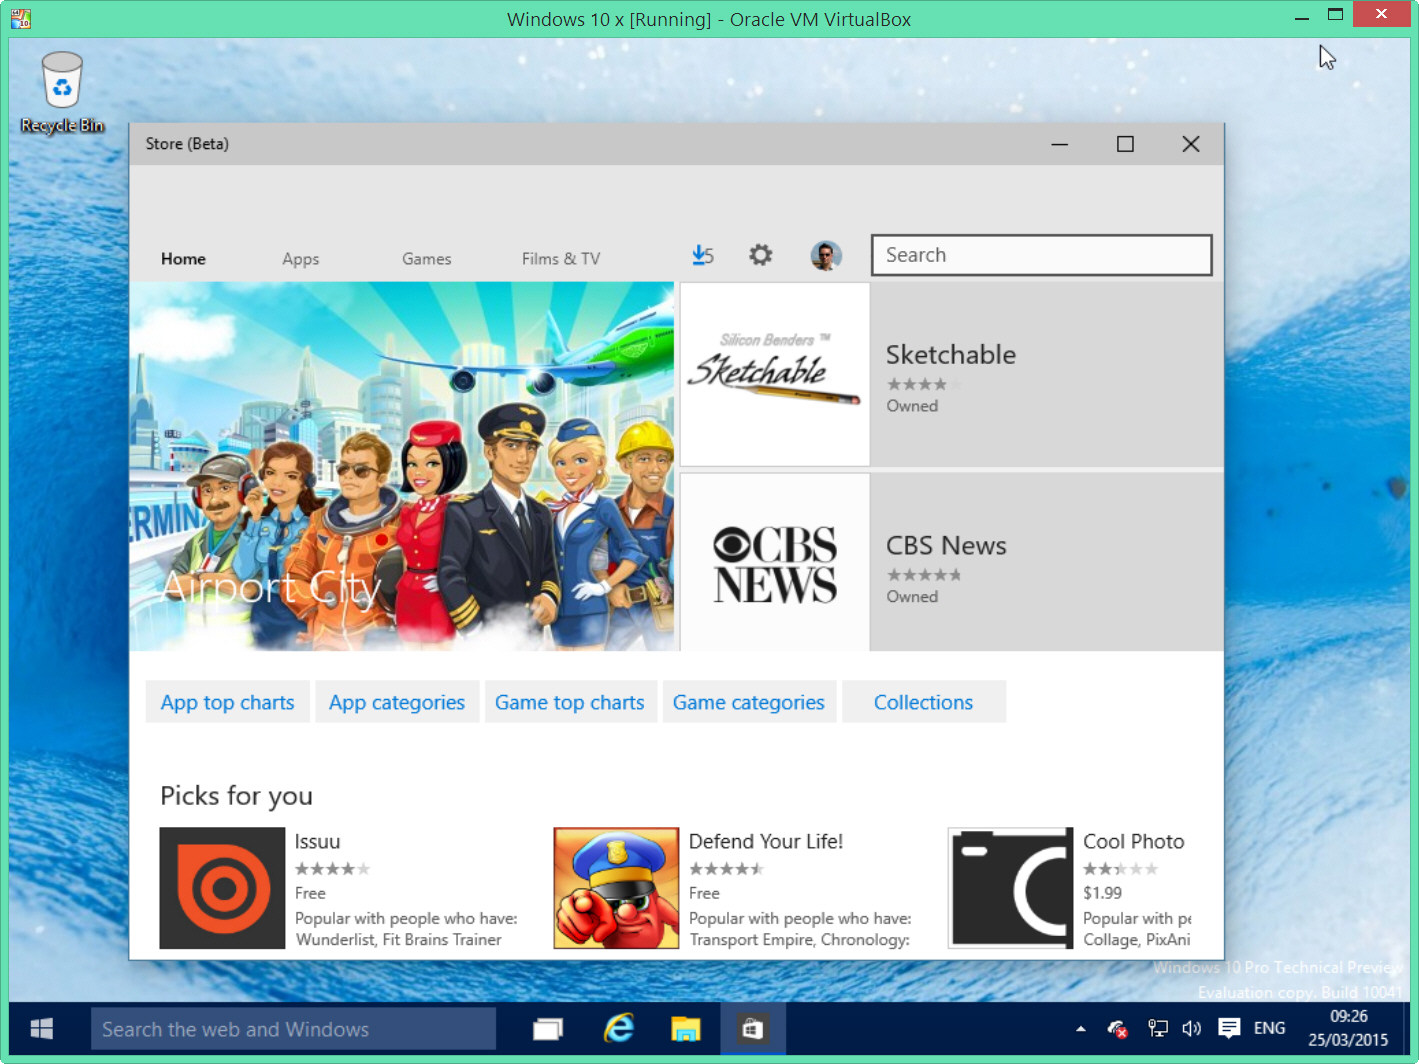Open Game top charts
The image size is (1419, 1064).
pyautogui.click(x=570, y=702)
